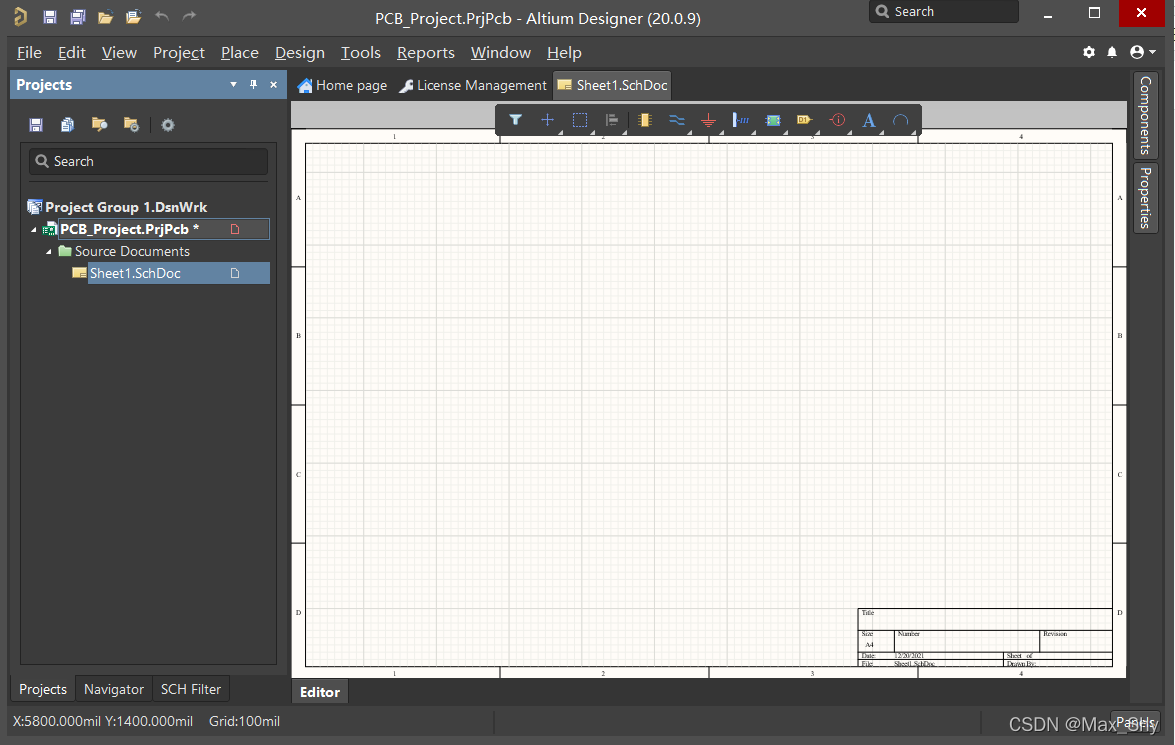Open the Components side panel
Screen dimensions: 1175x745
1145,115
